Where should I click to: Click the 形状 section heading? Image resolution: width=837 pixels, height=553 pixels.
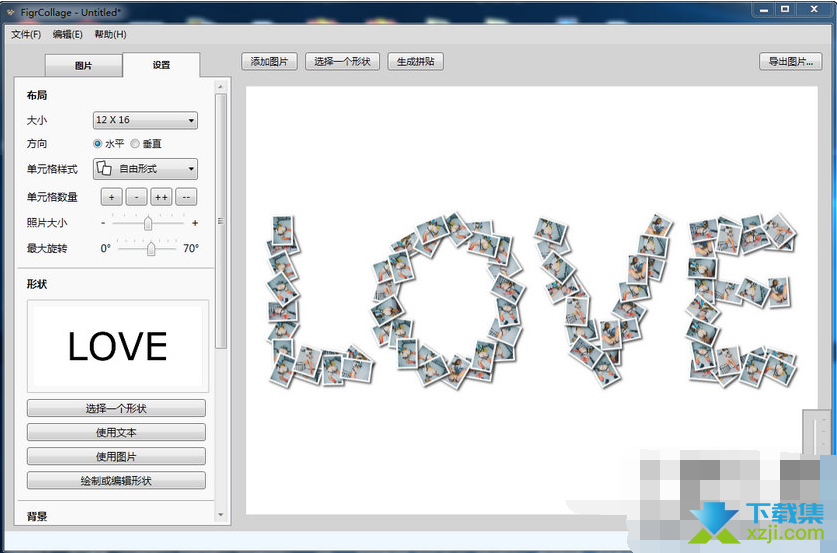pos(37,284)
